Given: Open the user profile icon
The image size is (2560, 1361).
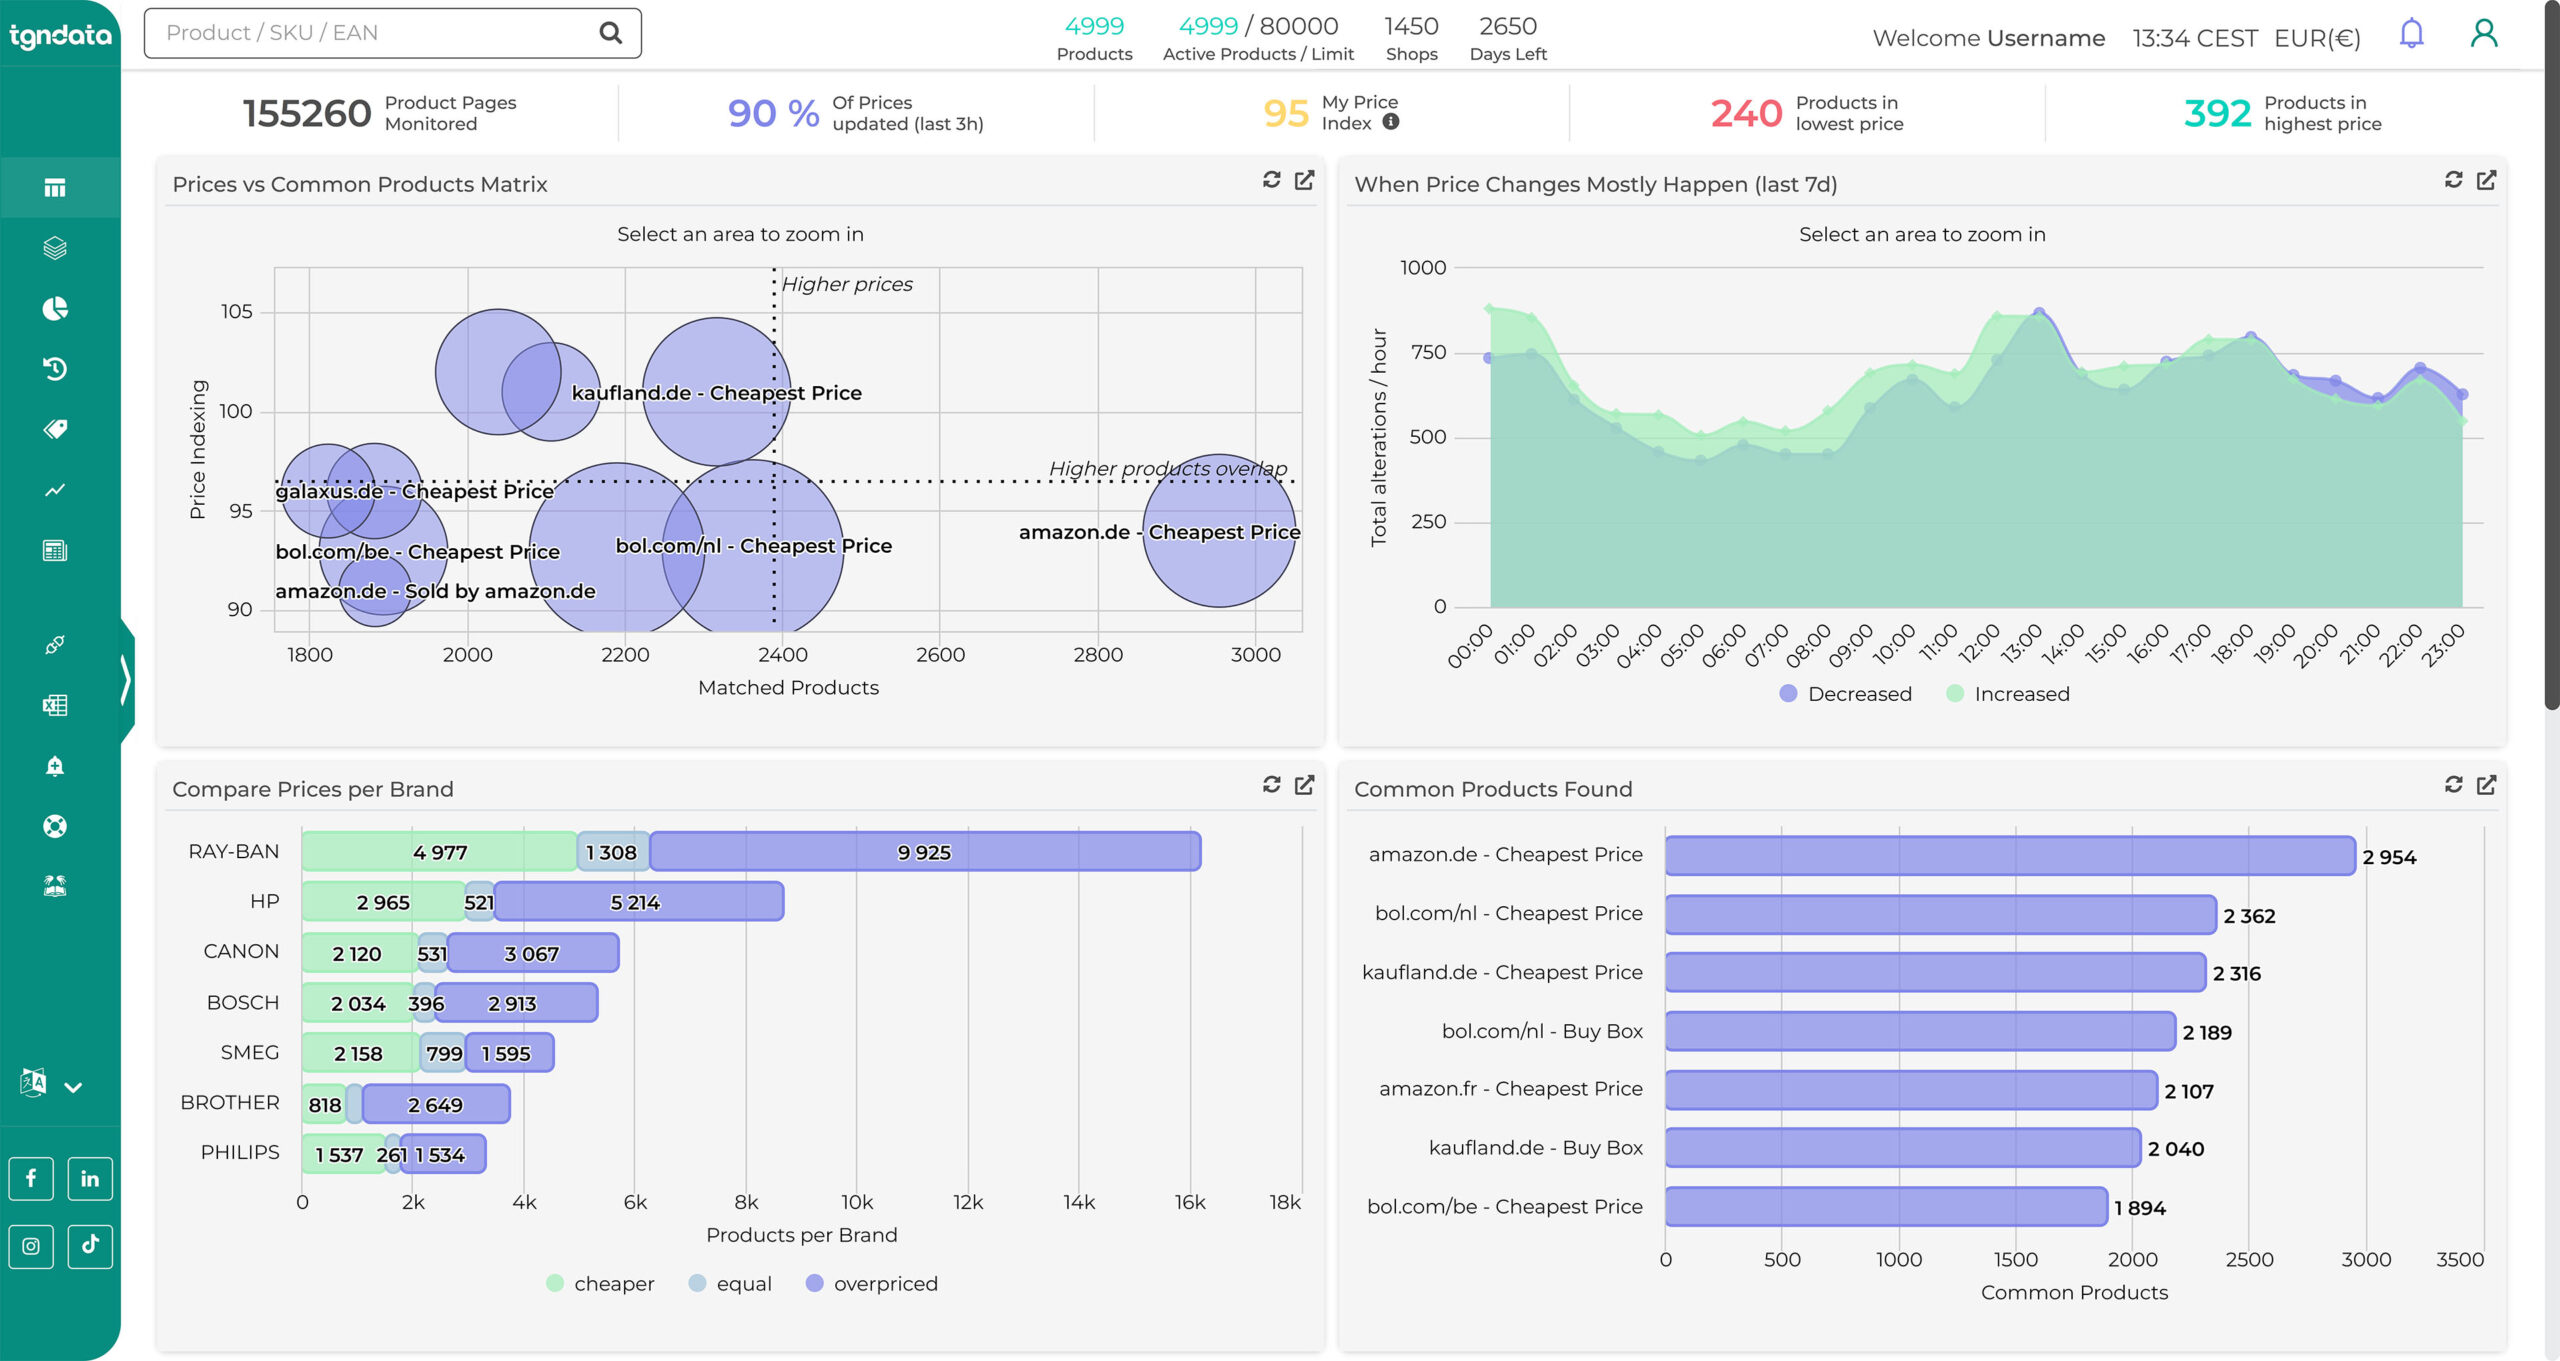Looking at the screenshot, I should click(2484, 34).
